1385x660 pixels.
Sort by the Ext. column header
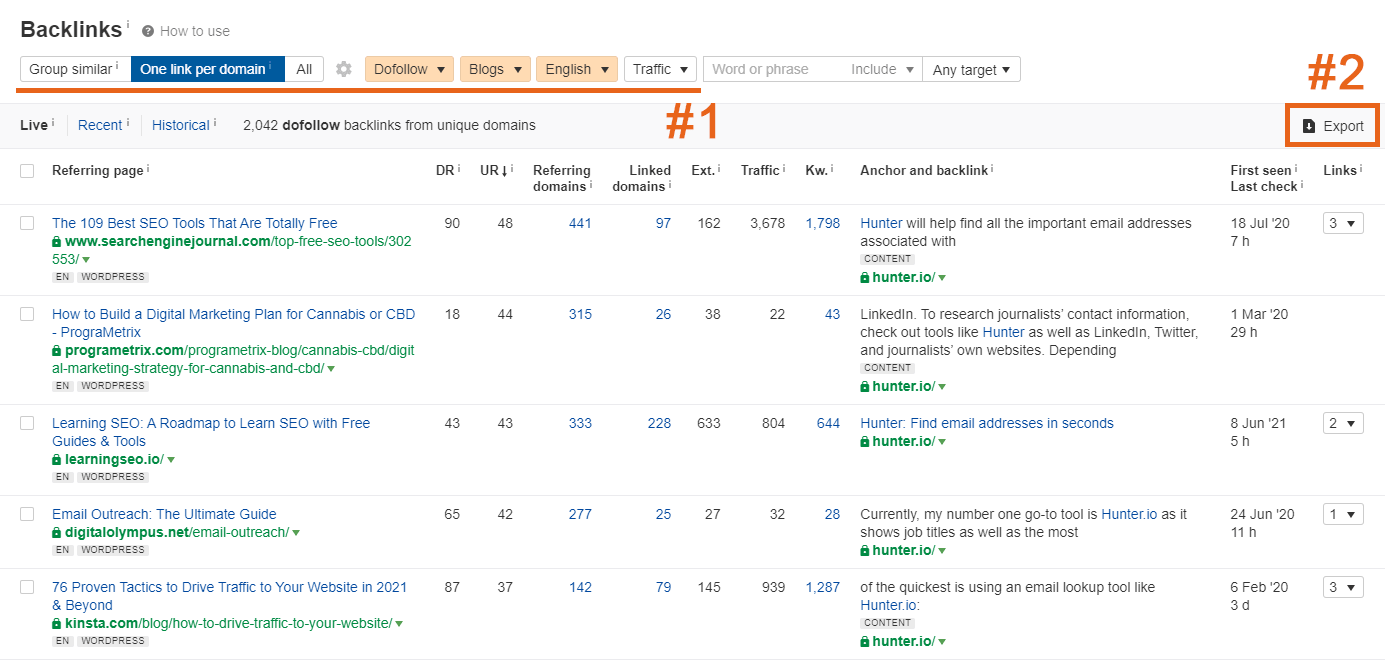[703, 170]
